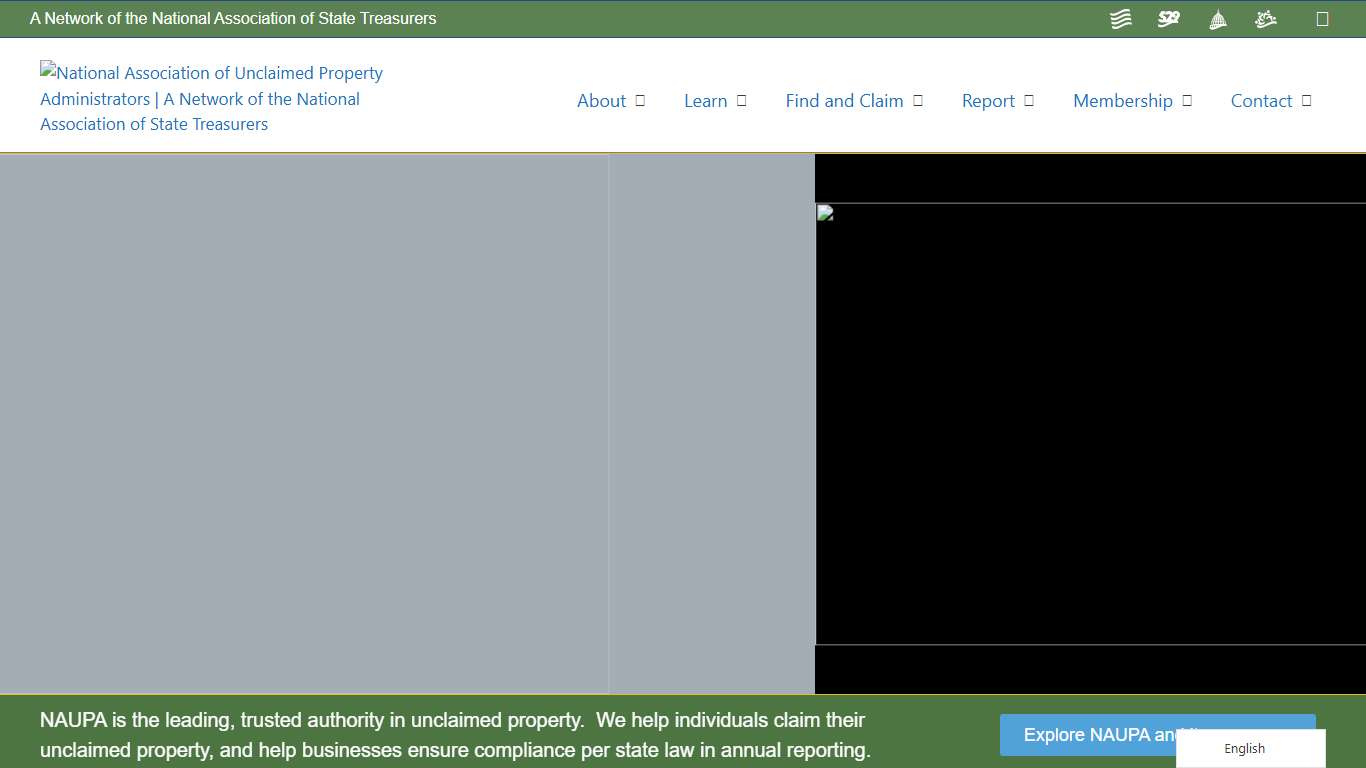The image size is (1366, 768).
Task: Expand the Report dropdown chevron
Action: coord(1028,100)
